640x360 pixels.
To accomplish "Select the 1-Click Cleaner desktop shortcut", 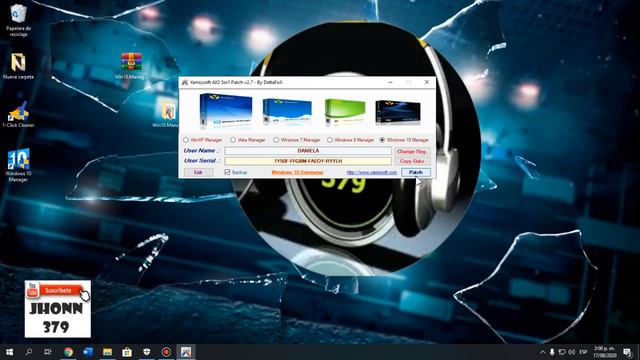I will click(x=18, y=115).
